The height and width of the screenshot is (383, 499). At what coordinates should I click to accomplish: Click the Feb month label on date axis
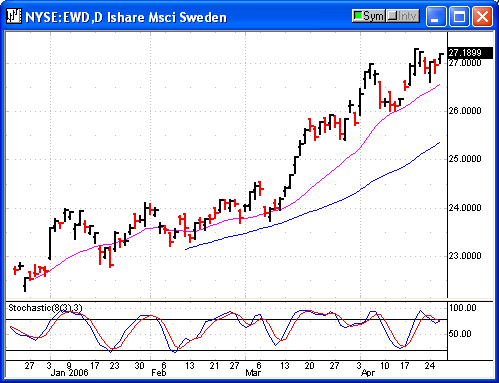159,373
